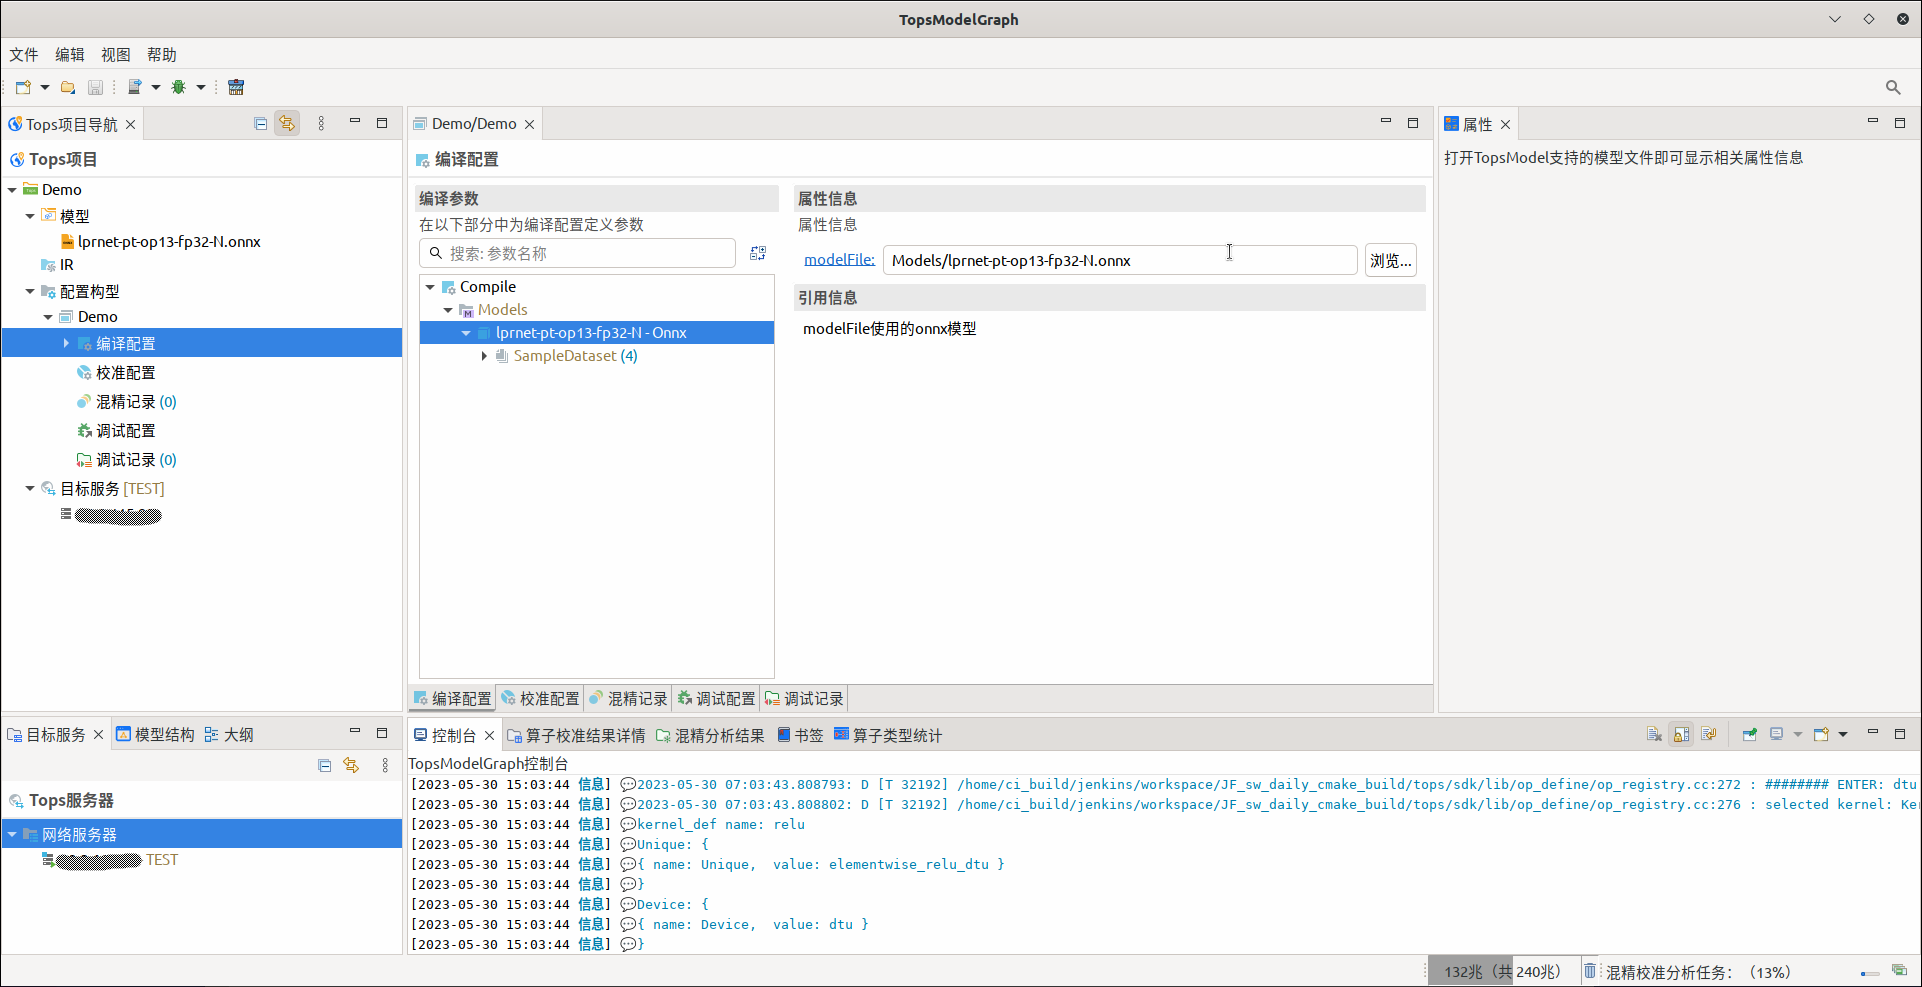Click the display selected console icon

tap(1777, 734)
